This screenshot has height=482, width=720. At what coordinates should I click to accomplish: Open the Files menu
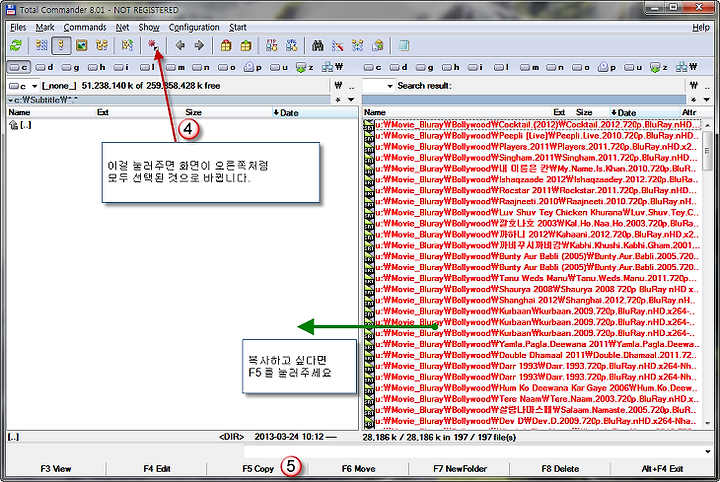18,28
